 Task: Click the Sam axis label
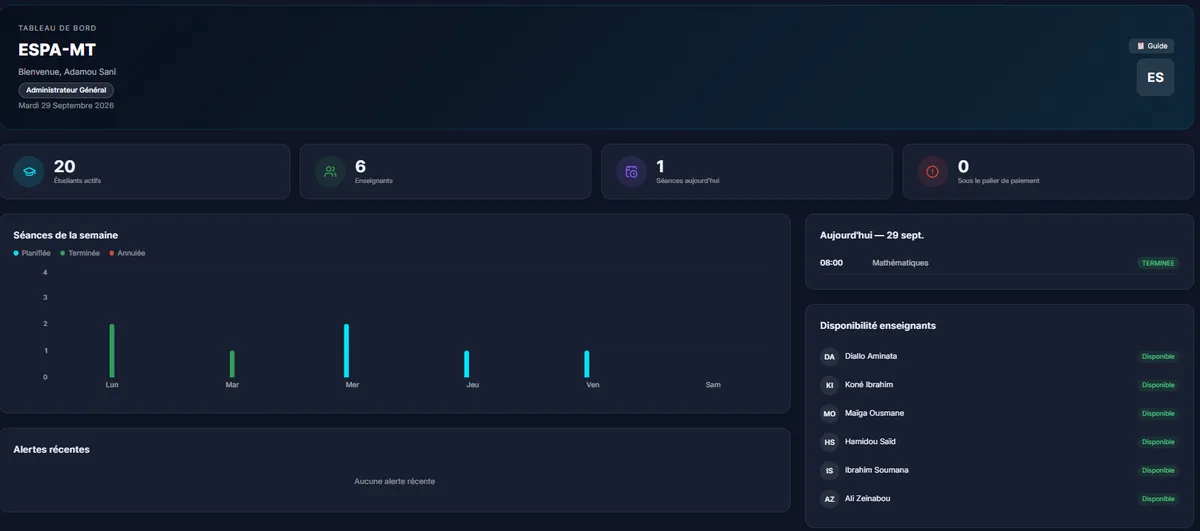pyautogui.click(x=713, y=385)
